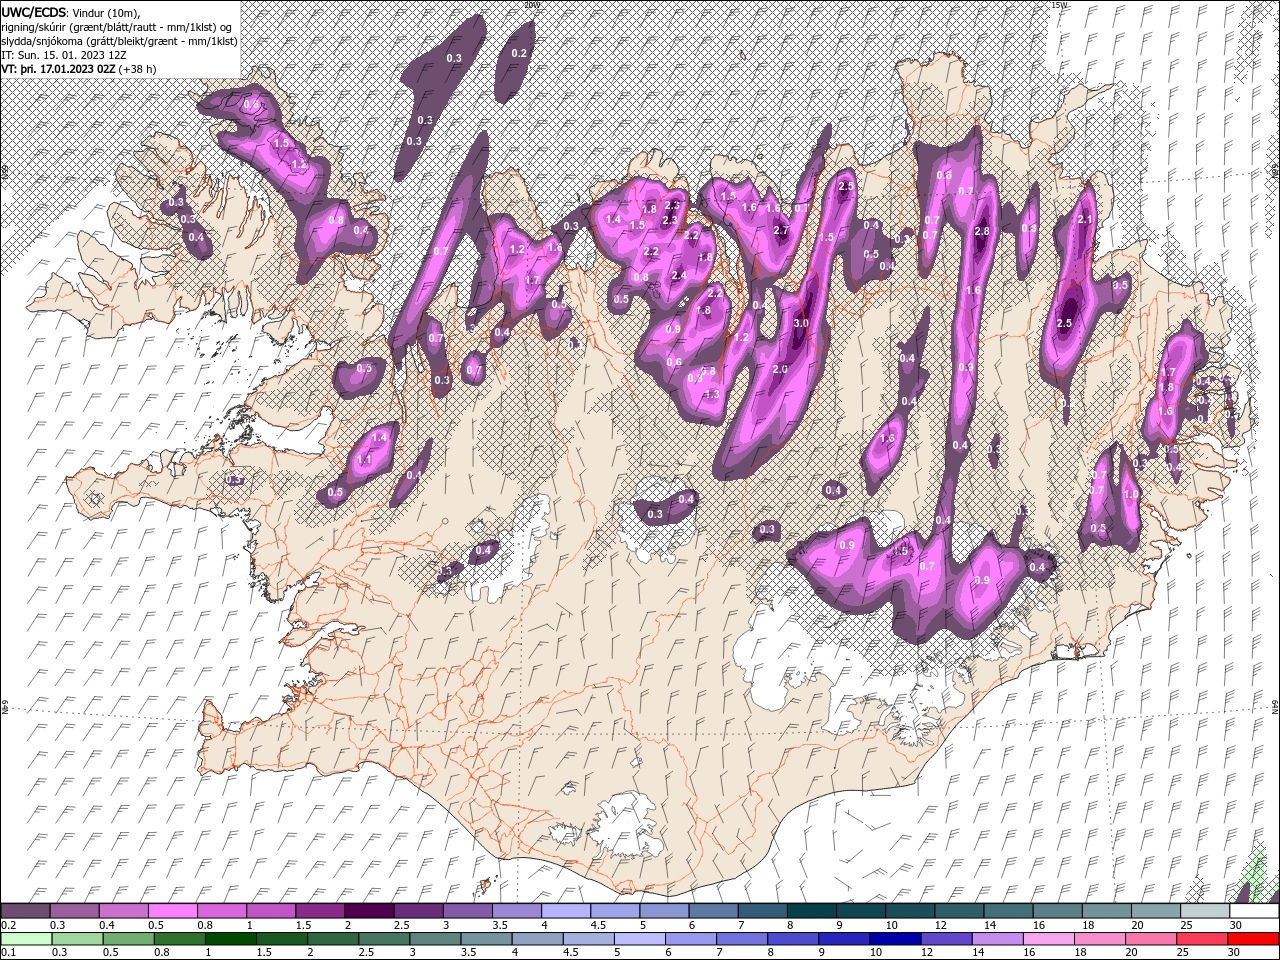Click the UWC/ECDS title text

click(34, 12)
